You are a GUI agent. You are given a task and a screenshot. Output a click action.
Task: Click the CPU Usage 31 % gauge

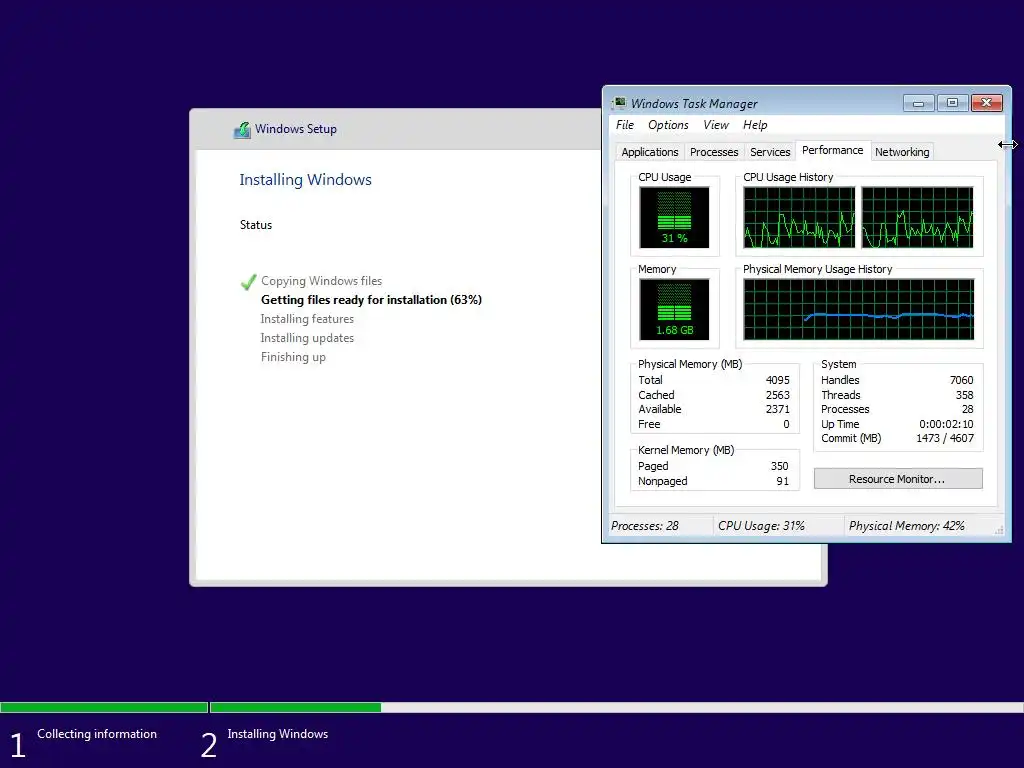click(x=674, y=217)
